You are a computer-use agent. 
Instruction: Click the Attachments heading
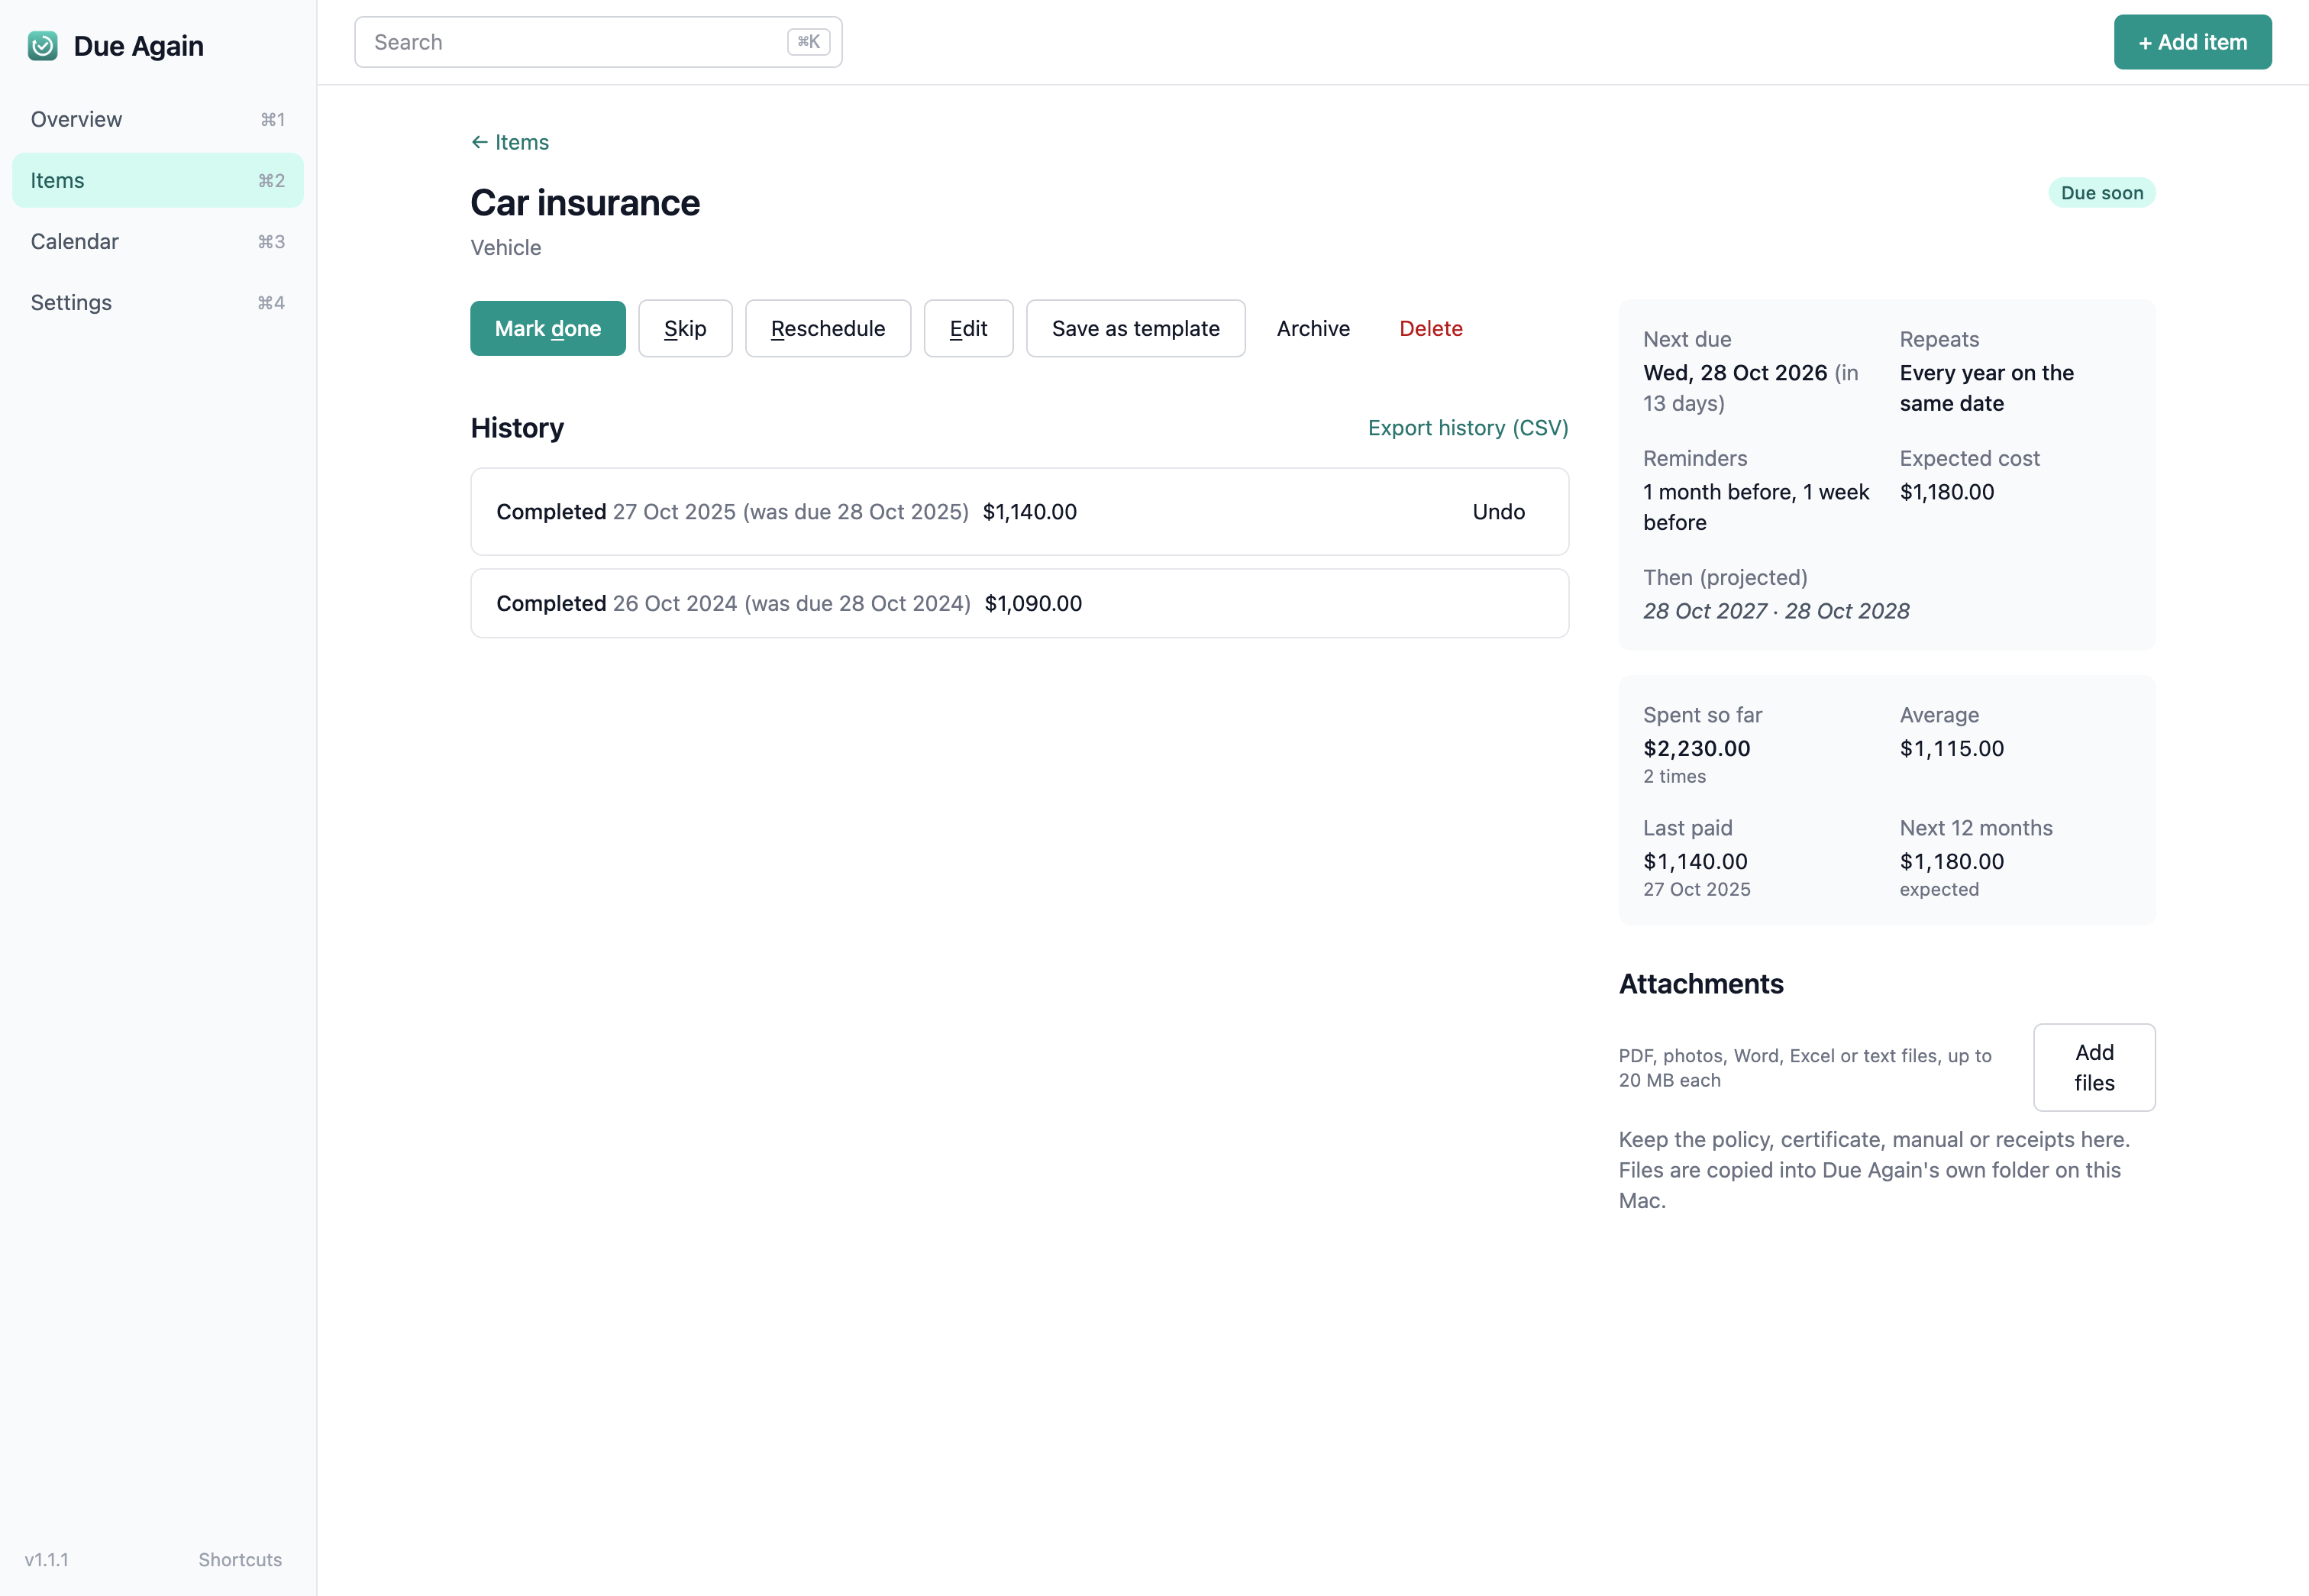[1701, 984]
